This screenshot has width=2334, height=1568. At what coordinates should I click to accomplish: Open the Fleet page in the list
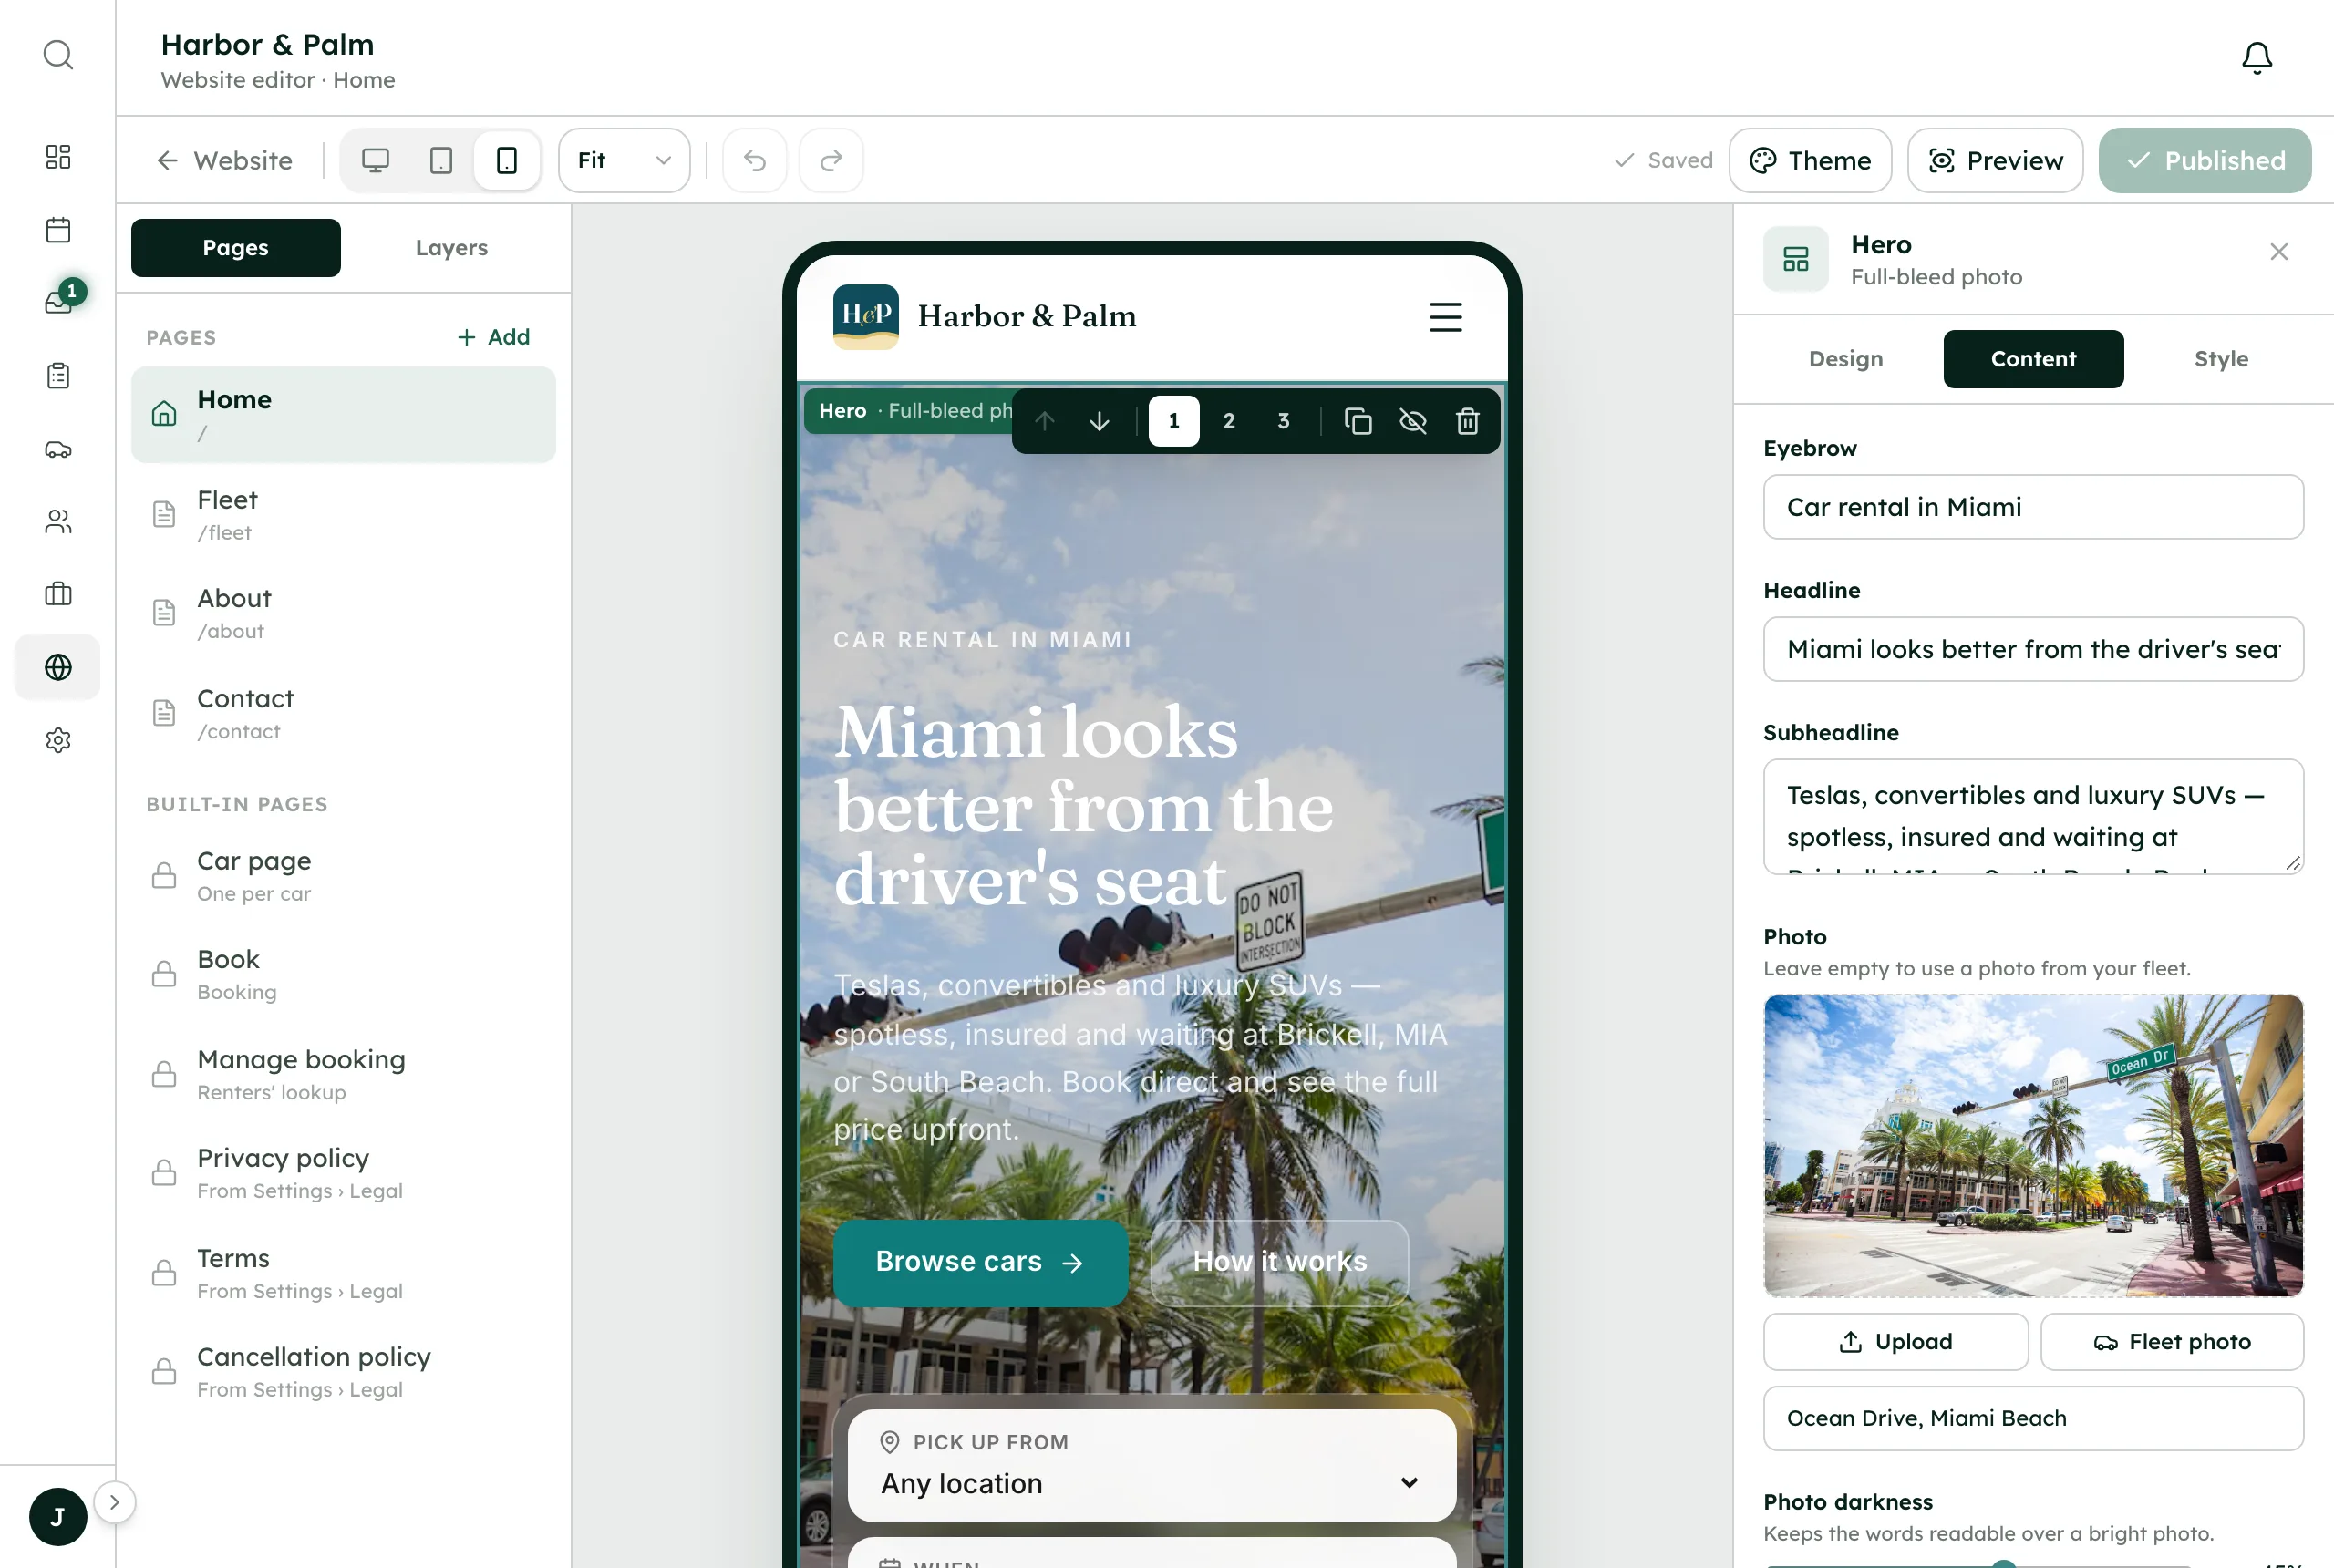(x=343, y=514)
